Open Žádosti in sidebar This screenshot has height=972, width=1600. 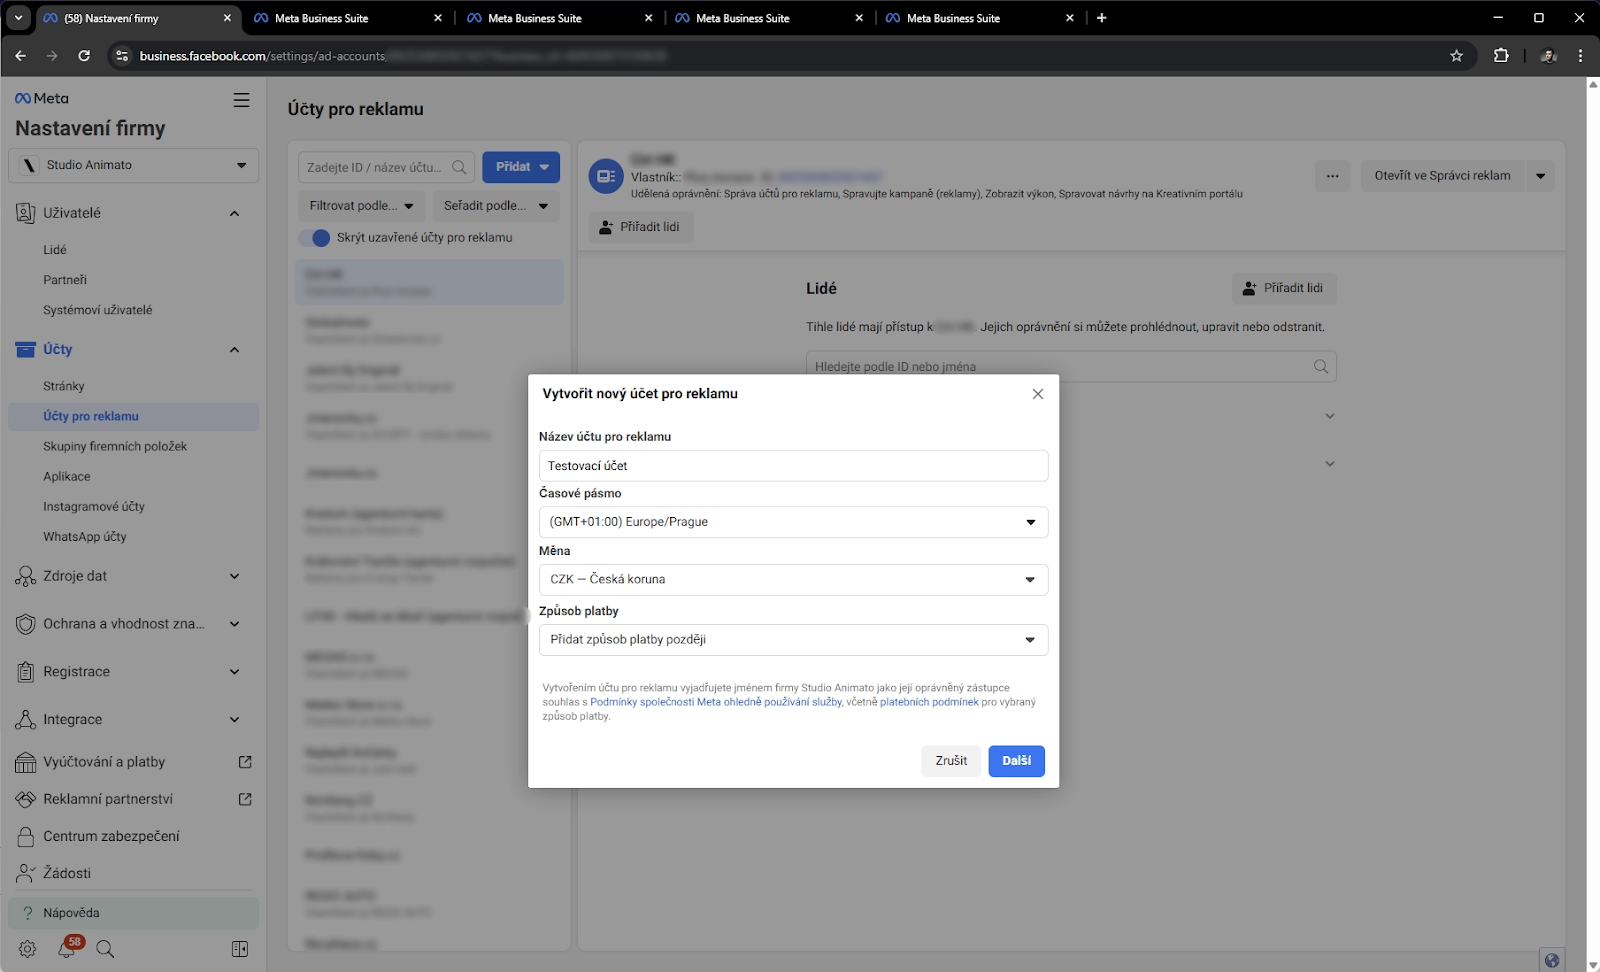[67, 873]
